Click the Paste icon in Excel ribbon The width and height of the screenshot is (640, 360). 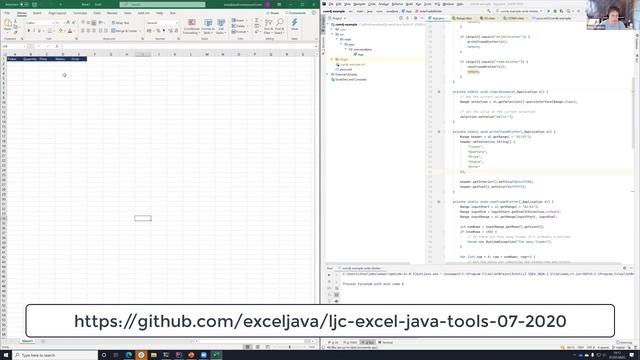[8, 24]
